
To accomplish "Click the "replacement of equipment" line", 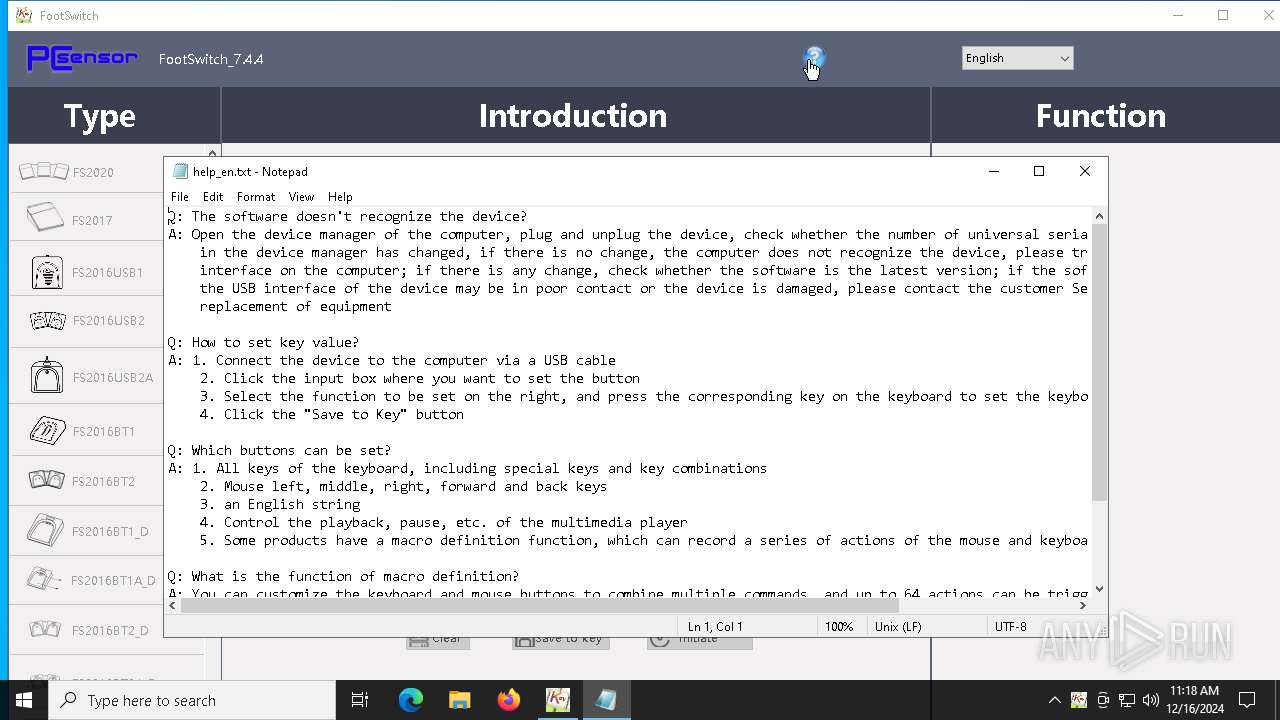I will pos(295,306).
